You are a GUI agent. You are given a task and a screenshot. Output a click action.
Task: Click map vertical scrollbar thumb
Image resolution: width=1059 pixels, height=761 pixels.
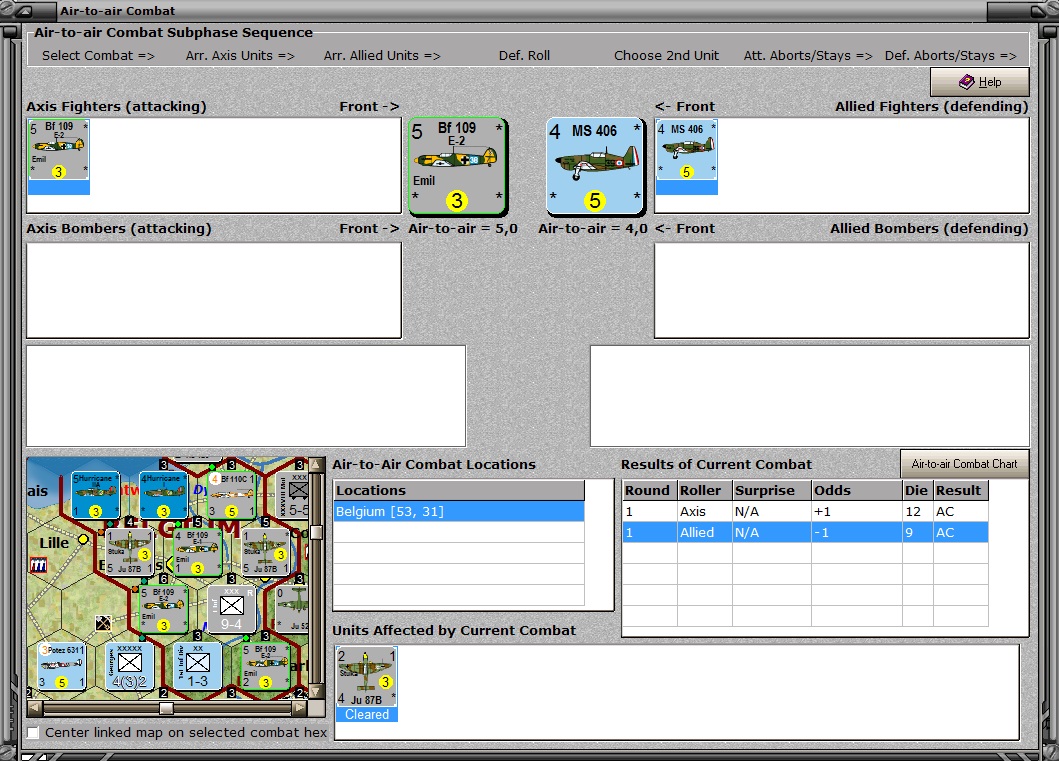coord(315,532)
